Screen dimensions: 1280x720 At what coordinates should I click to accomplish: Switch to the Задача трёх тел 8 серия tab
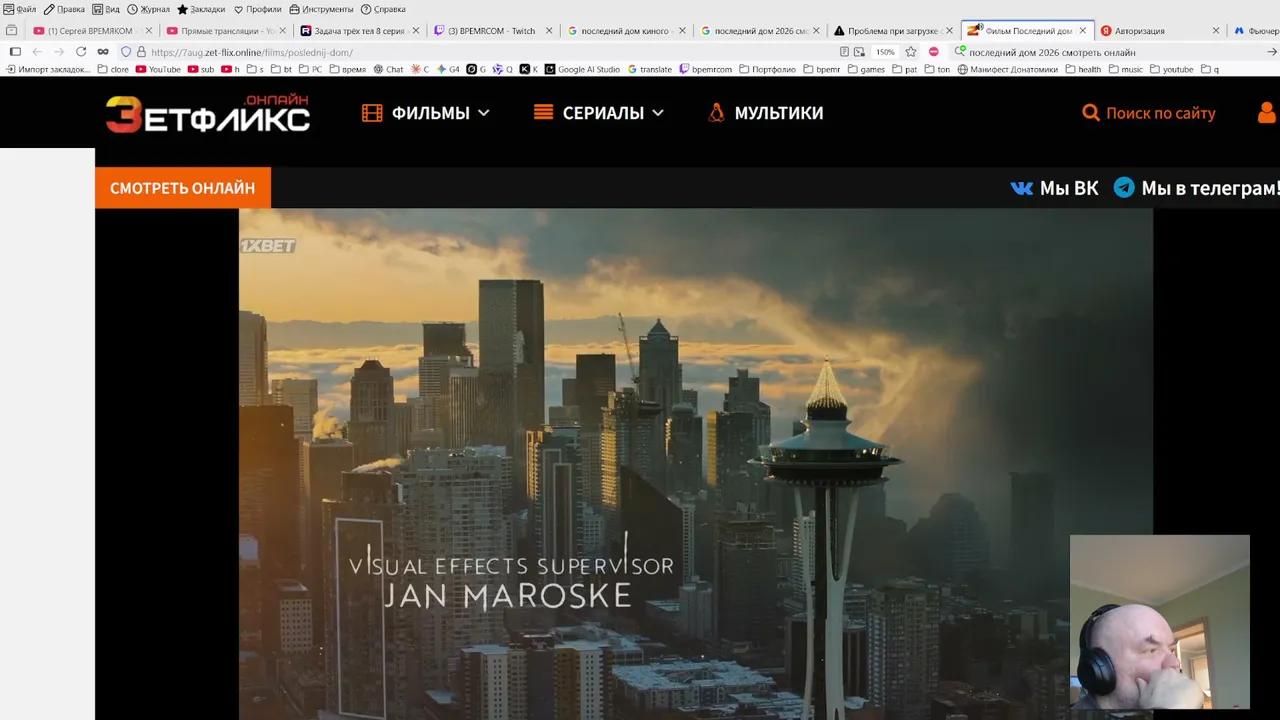click(358, 31)
